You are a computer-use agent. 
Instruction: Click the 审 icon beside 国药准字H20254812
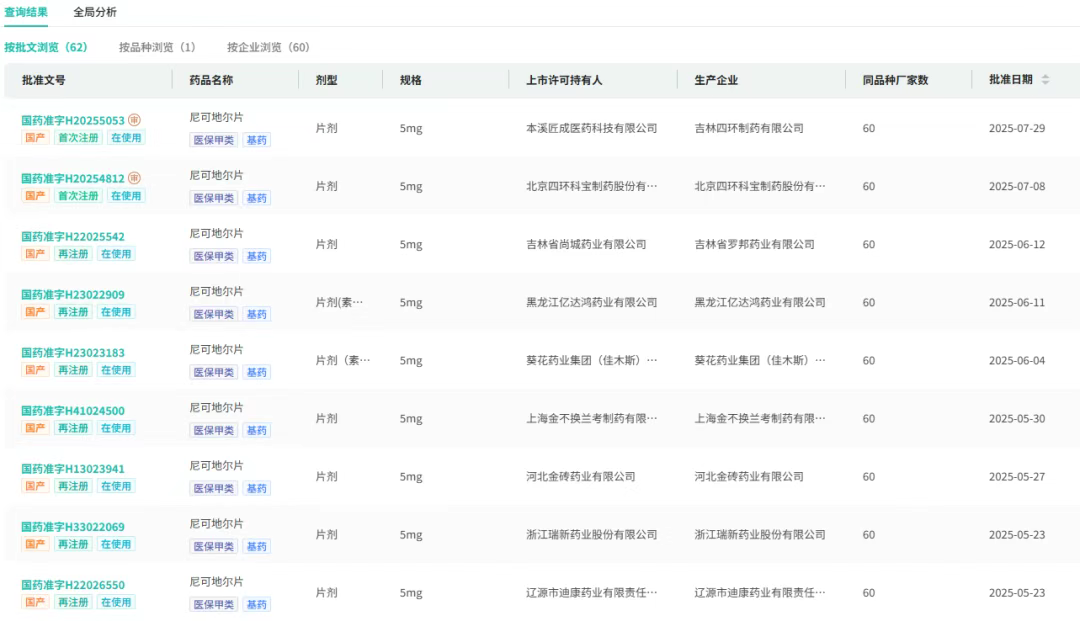click(135, 178)
